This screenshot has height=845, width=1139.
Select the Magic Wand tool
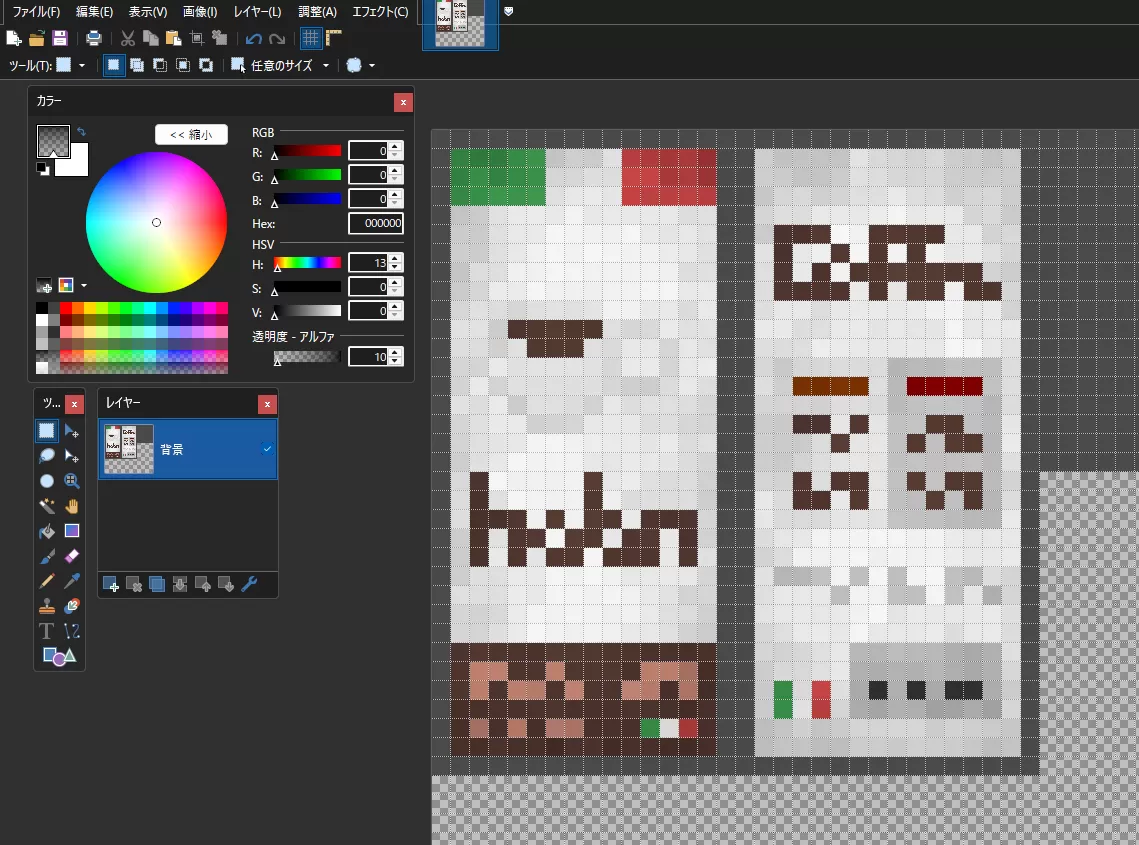click(x=46, y=506)
